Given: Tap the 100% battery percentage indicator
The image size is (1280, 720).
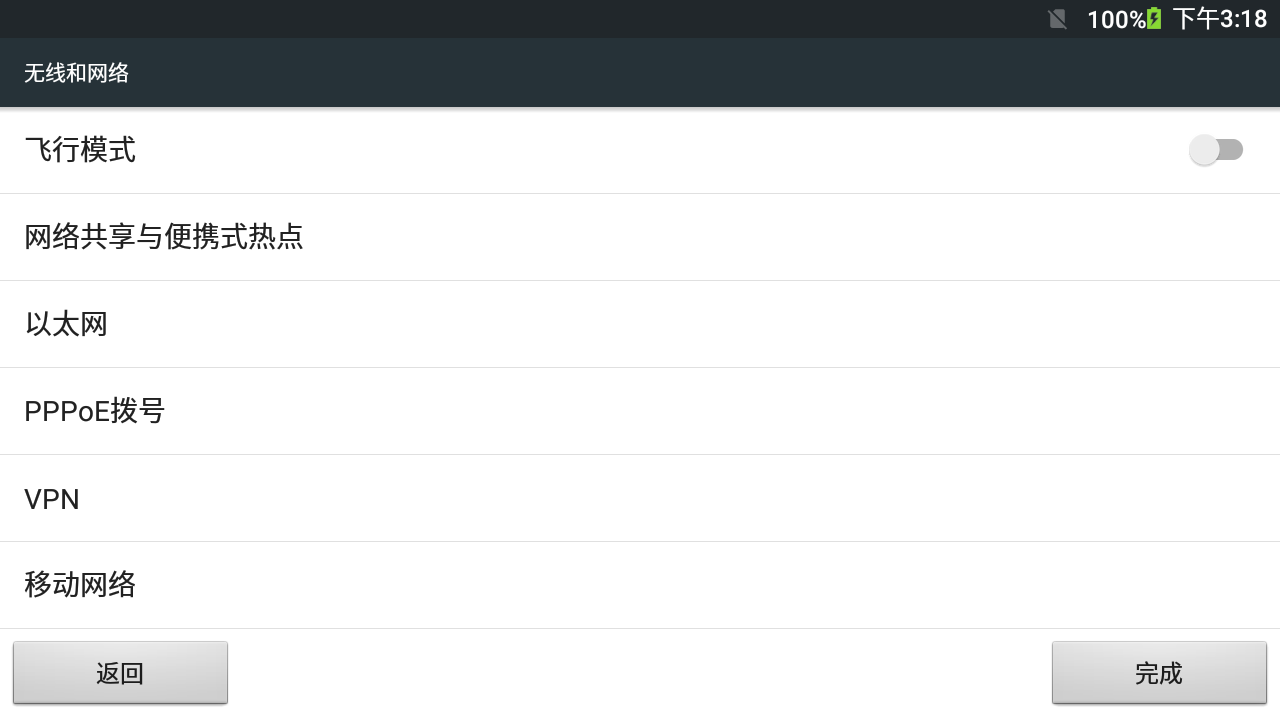Looking at the screenshot, I should point(1116,19).
